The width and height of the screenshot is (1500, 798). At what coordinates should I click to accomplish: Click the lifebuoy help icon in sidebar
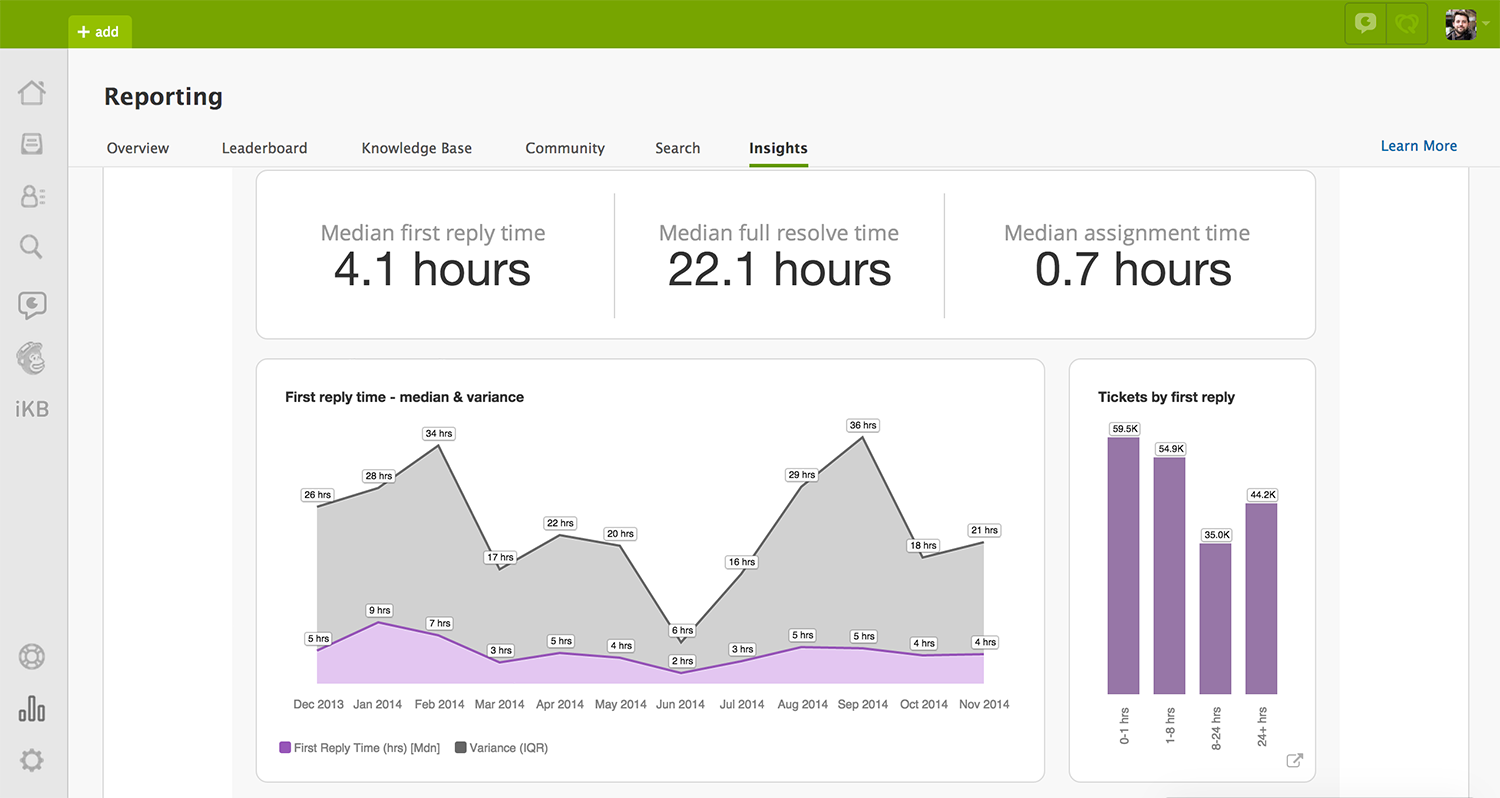pyautogui.click(x=32, y=657)
